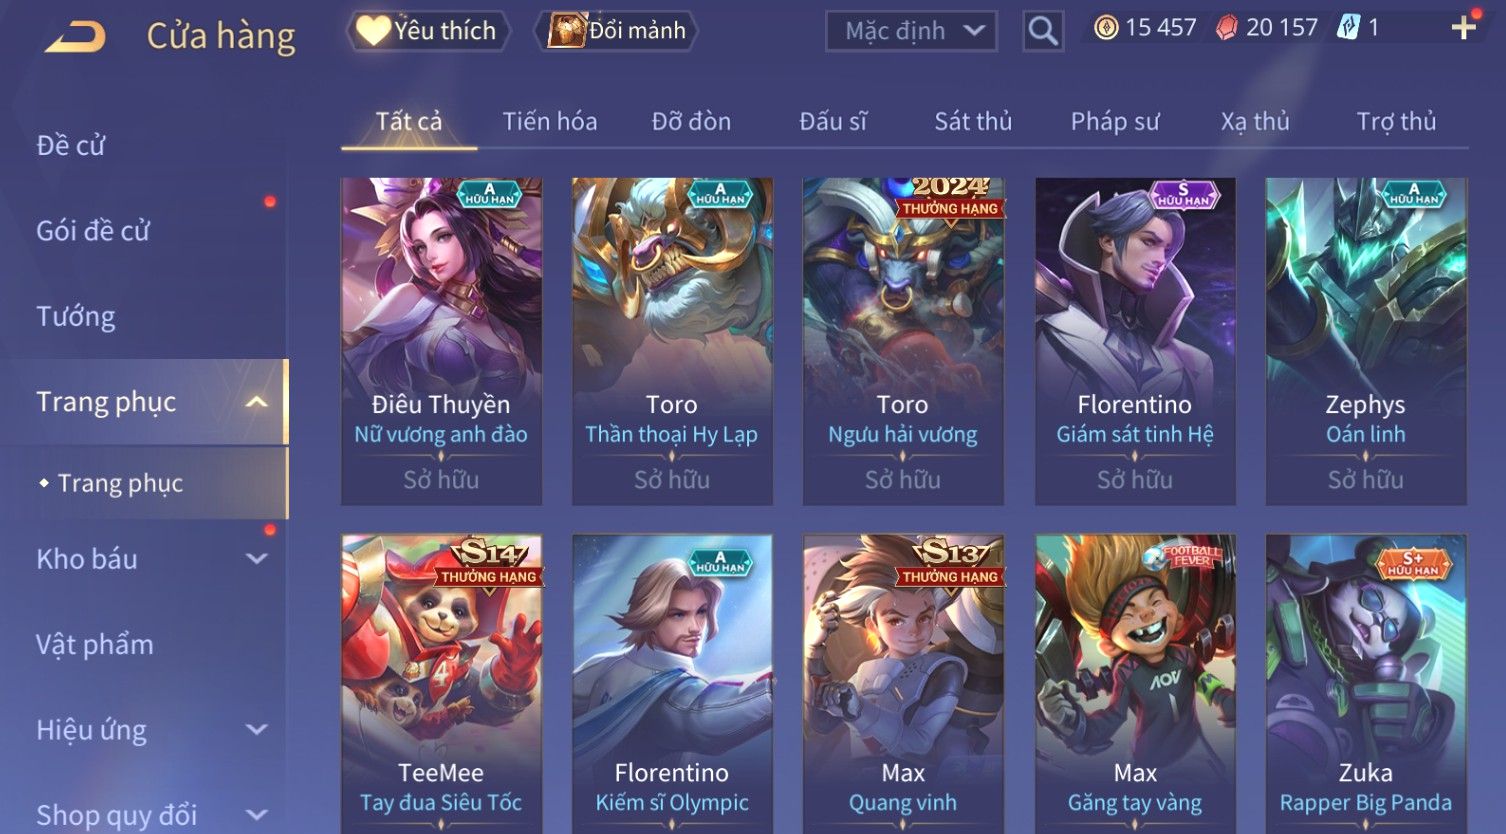Tap the gold coin balance icon
The height and width of the screenshot is (834, 1506).
tap(1106, 28)
